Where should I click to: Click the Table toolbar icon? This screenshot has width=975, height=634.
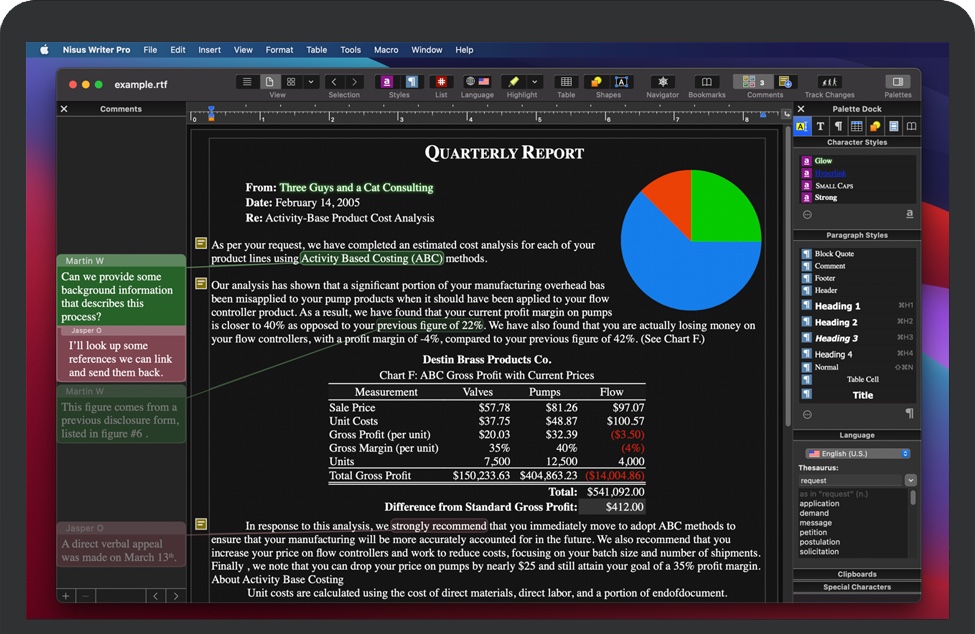566,82
